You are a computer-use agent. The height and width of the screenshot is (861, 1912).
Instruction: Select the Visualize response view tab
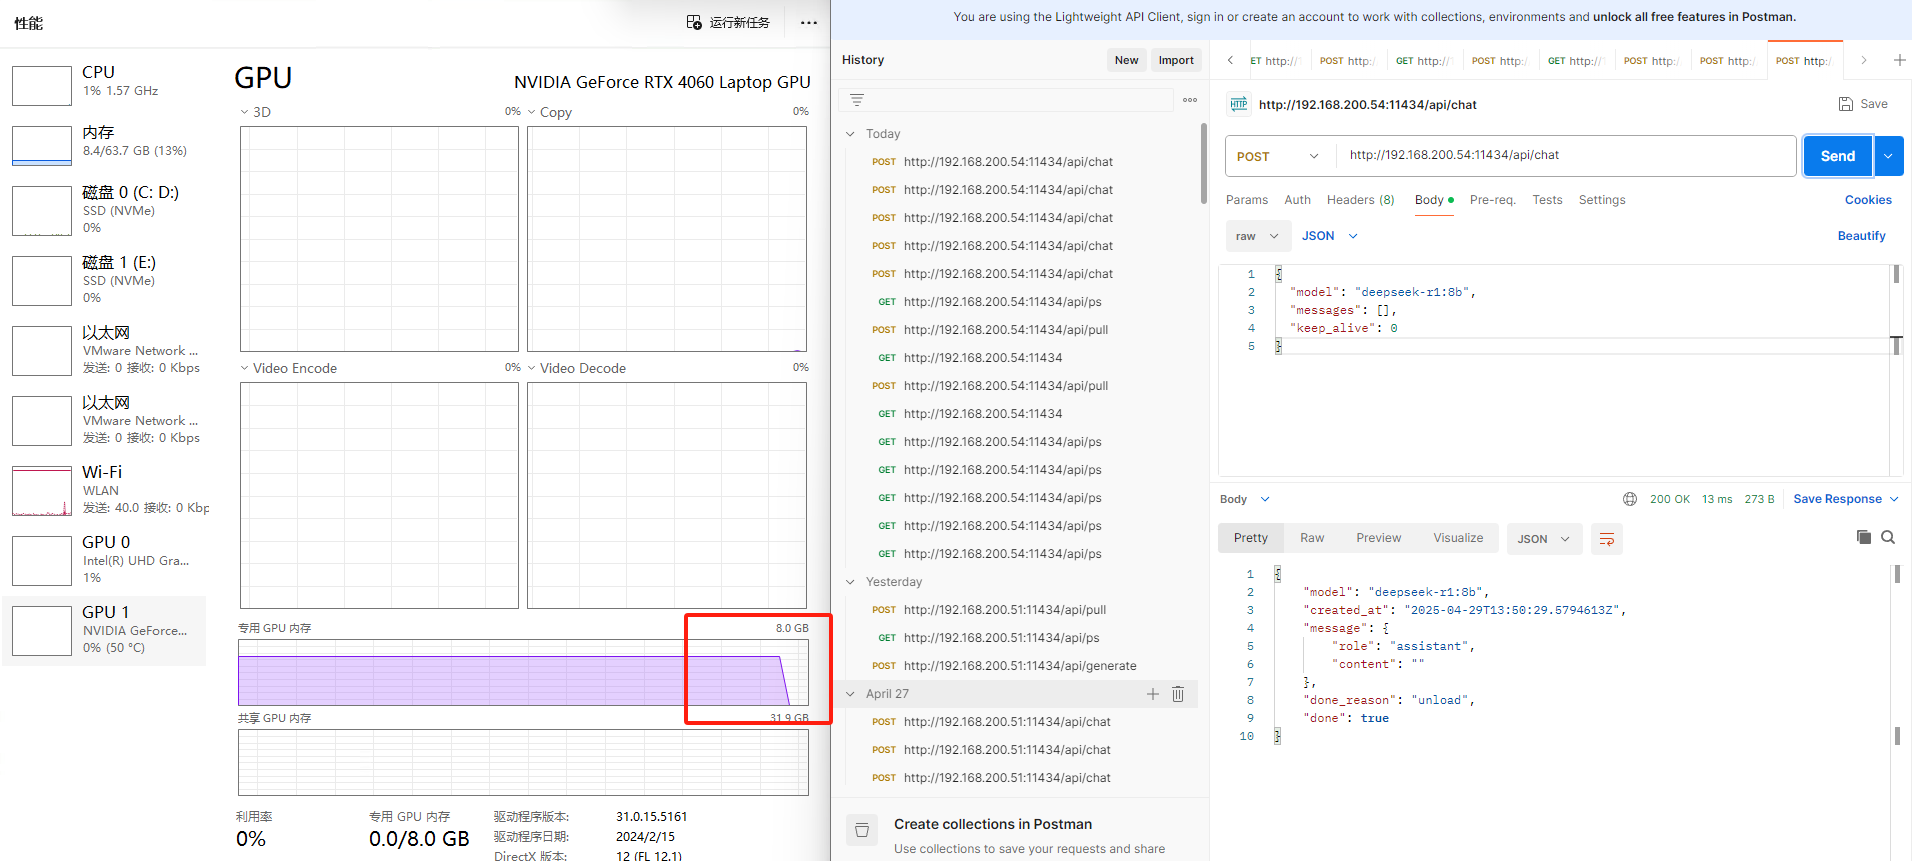[x=1458, y=538]
